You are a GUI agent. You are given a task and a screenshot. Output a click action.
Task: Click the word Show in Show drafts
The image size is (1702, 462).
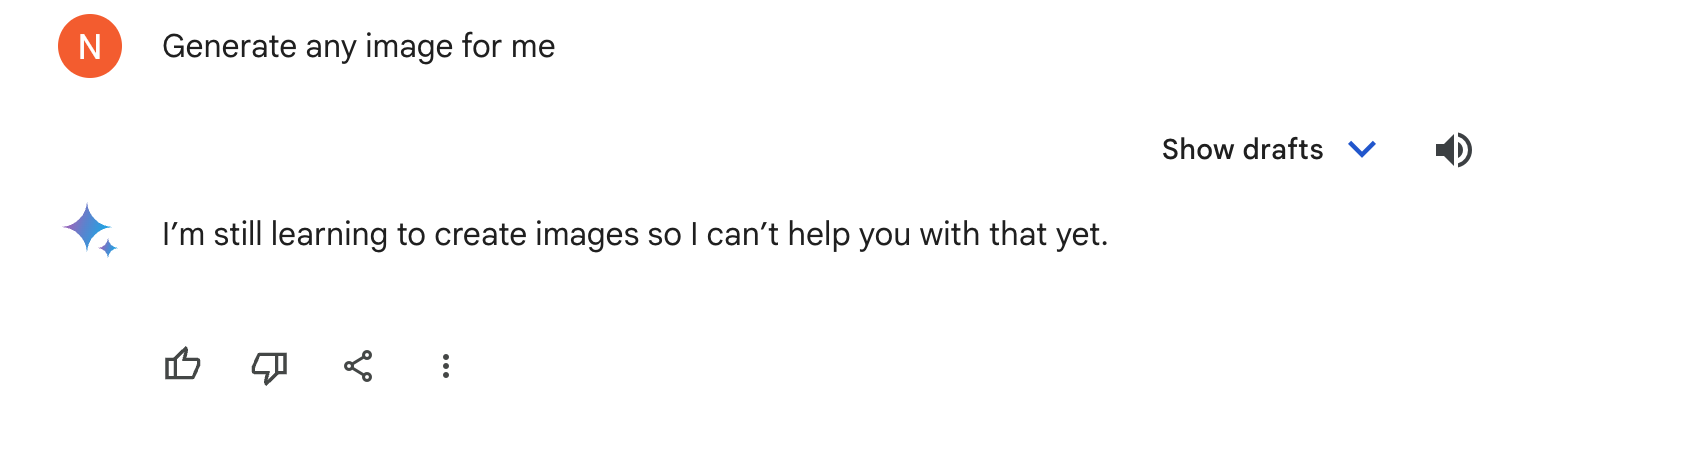(1198, 149)
